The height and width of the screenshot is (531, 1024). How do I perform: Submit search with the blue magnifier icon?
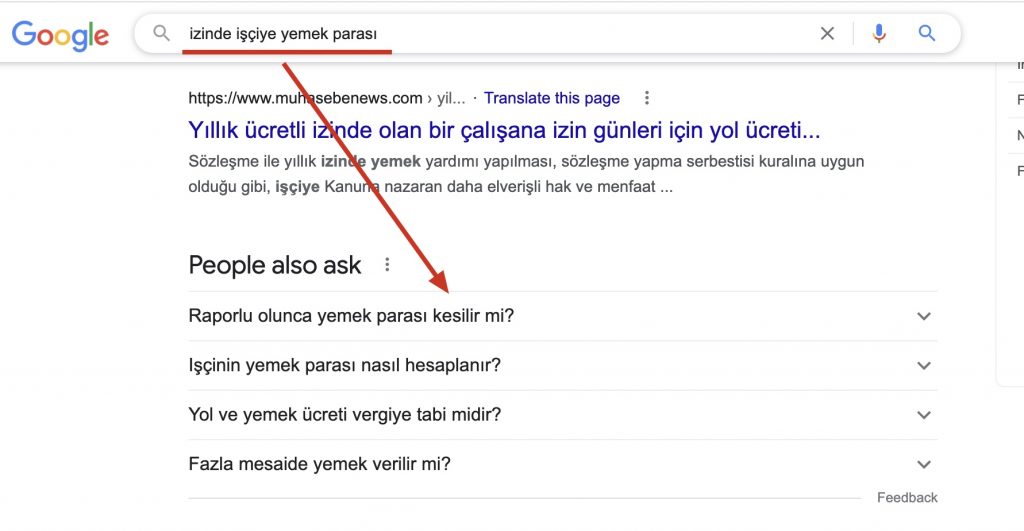pos(927,33)
